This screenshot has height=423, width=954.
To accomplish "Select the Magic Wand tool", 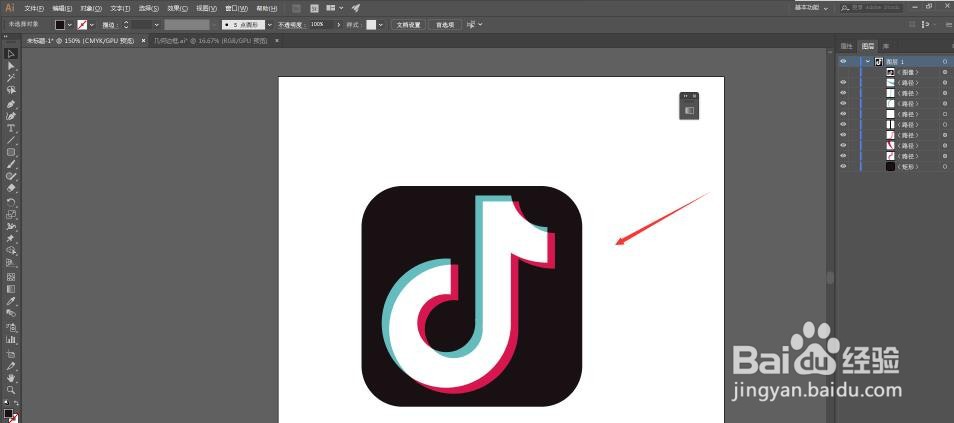I will [x=11, y=78].
